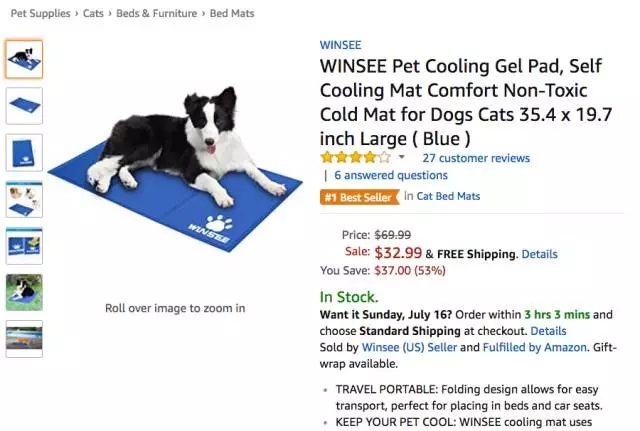Visit the Winsee (US) Seller link

point(409,347)
